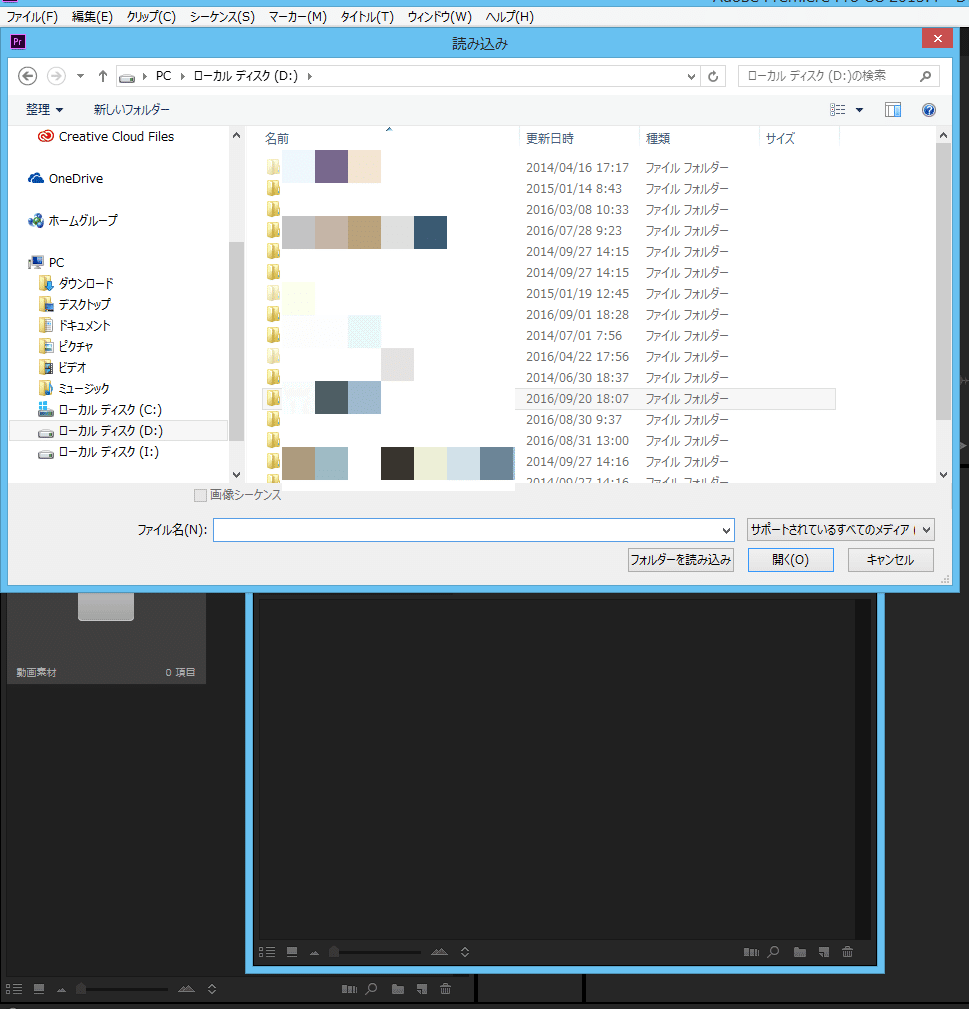Screen dimensions: 969x1009
Task: Click the forward navigation arrow in the dialog
Action: point(57,76)
